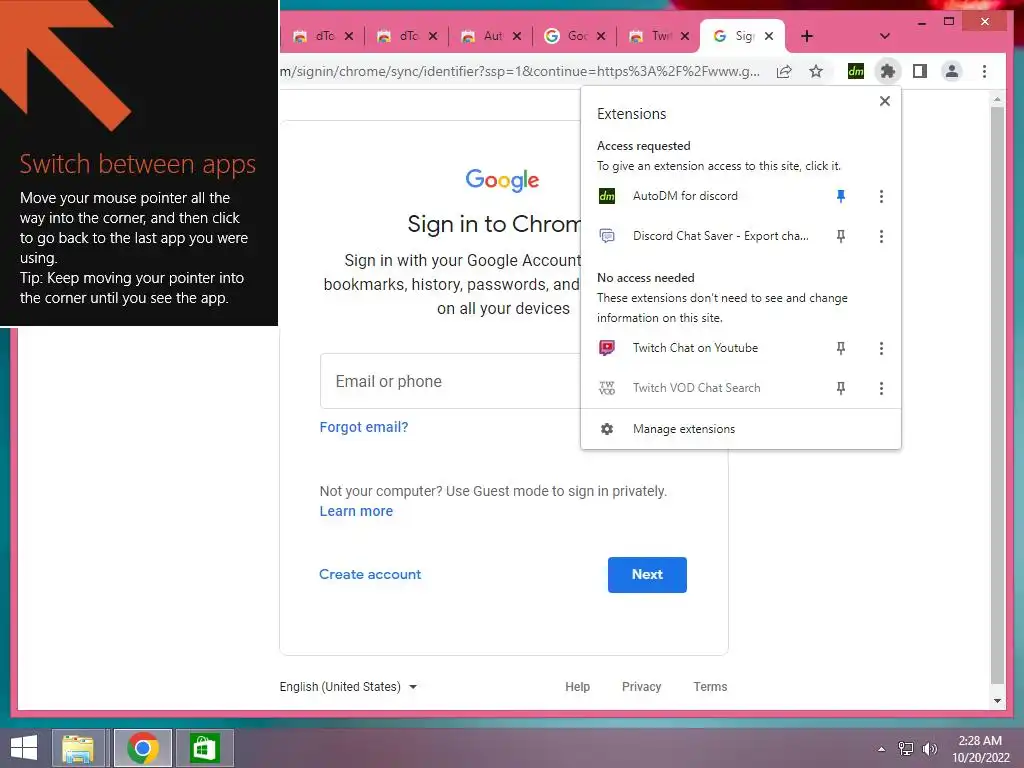Open more options for Discord Chat Saver

click(881, 236)
